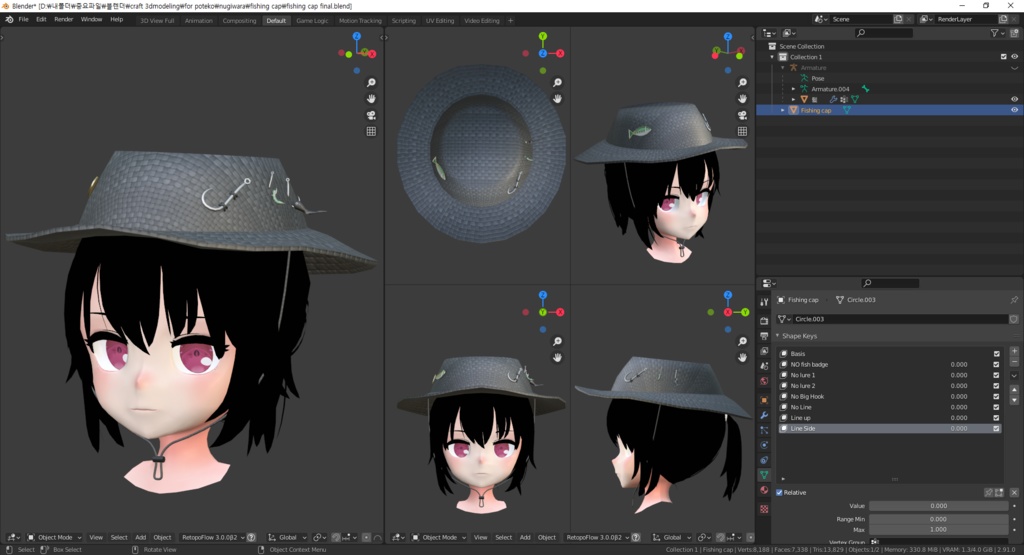Open Object Mode dropdown in left viewport
This screenshot has height=555, width=1024.
(55, 537)
